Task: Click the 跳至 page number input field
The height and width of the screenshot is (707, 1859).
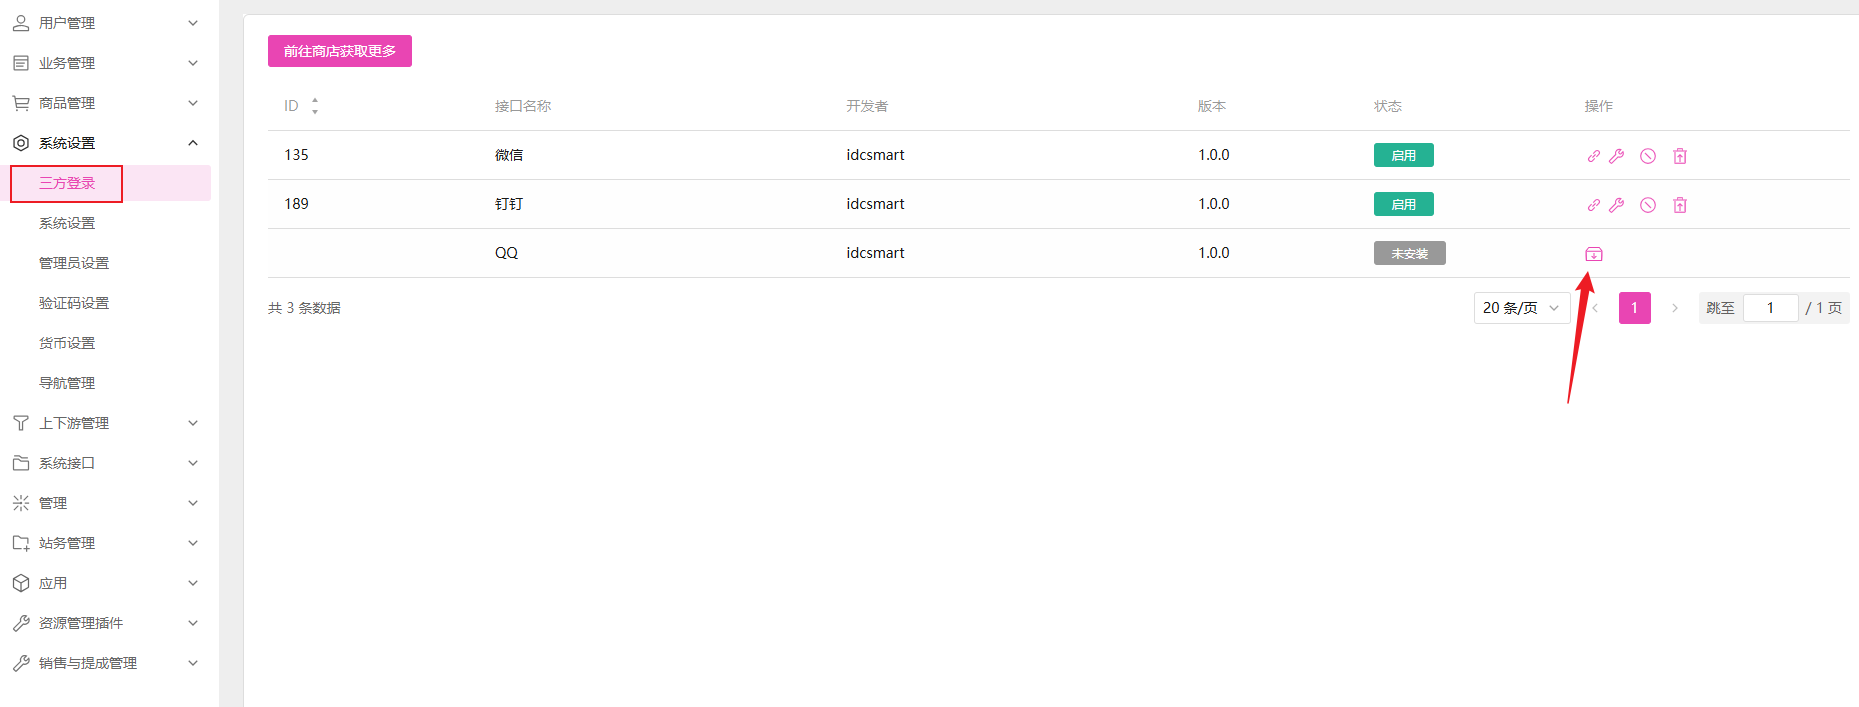Action: (1770, 308)
